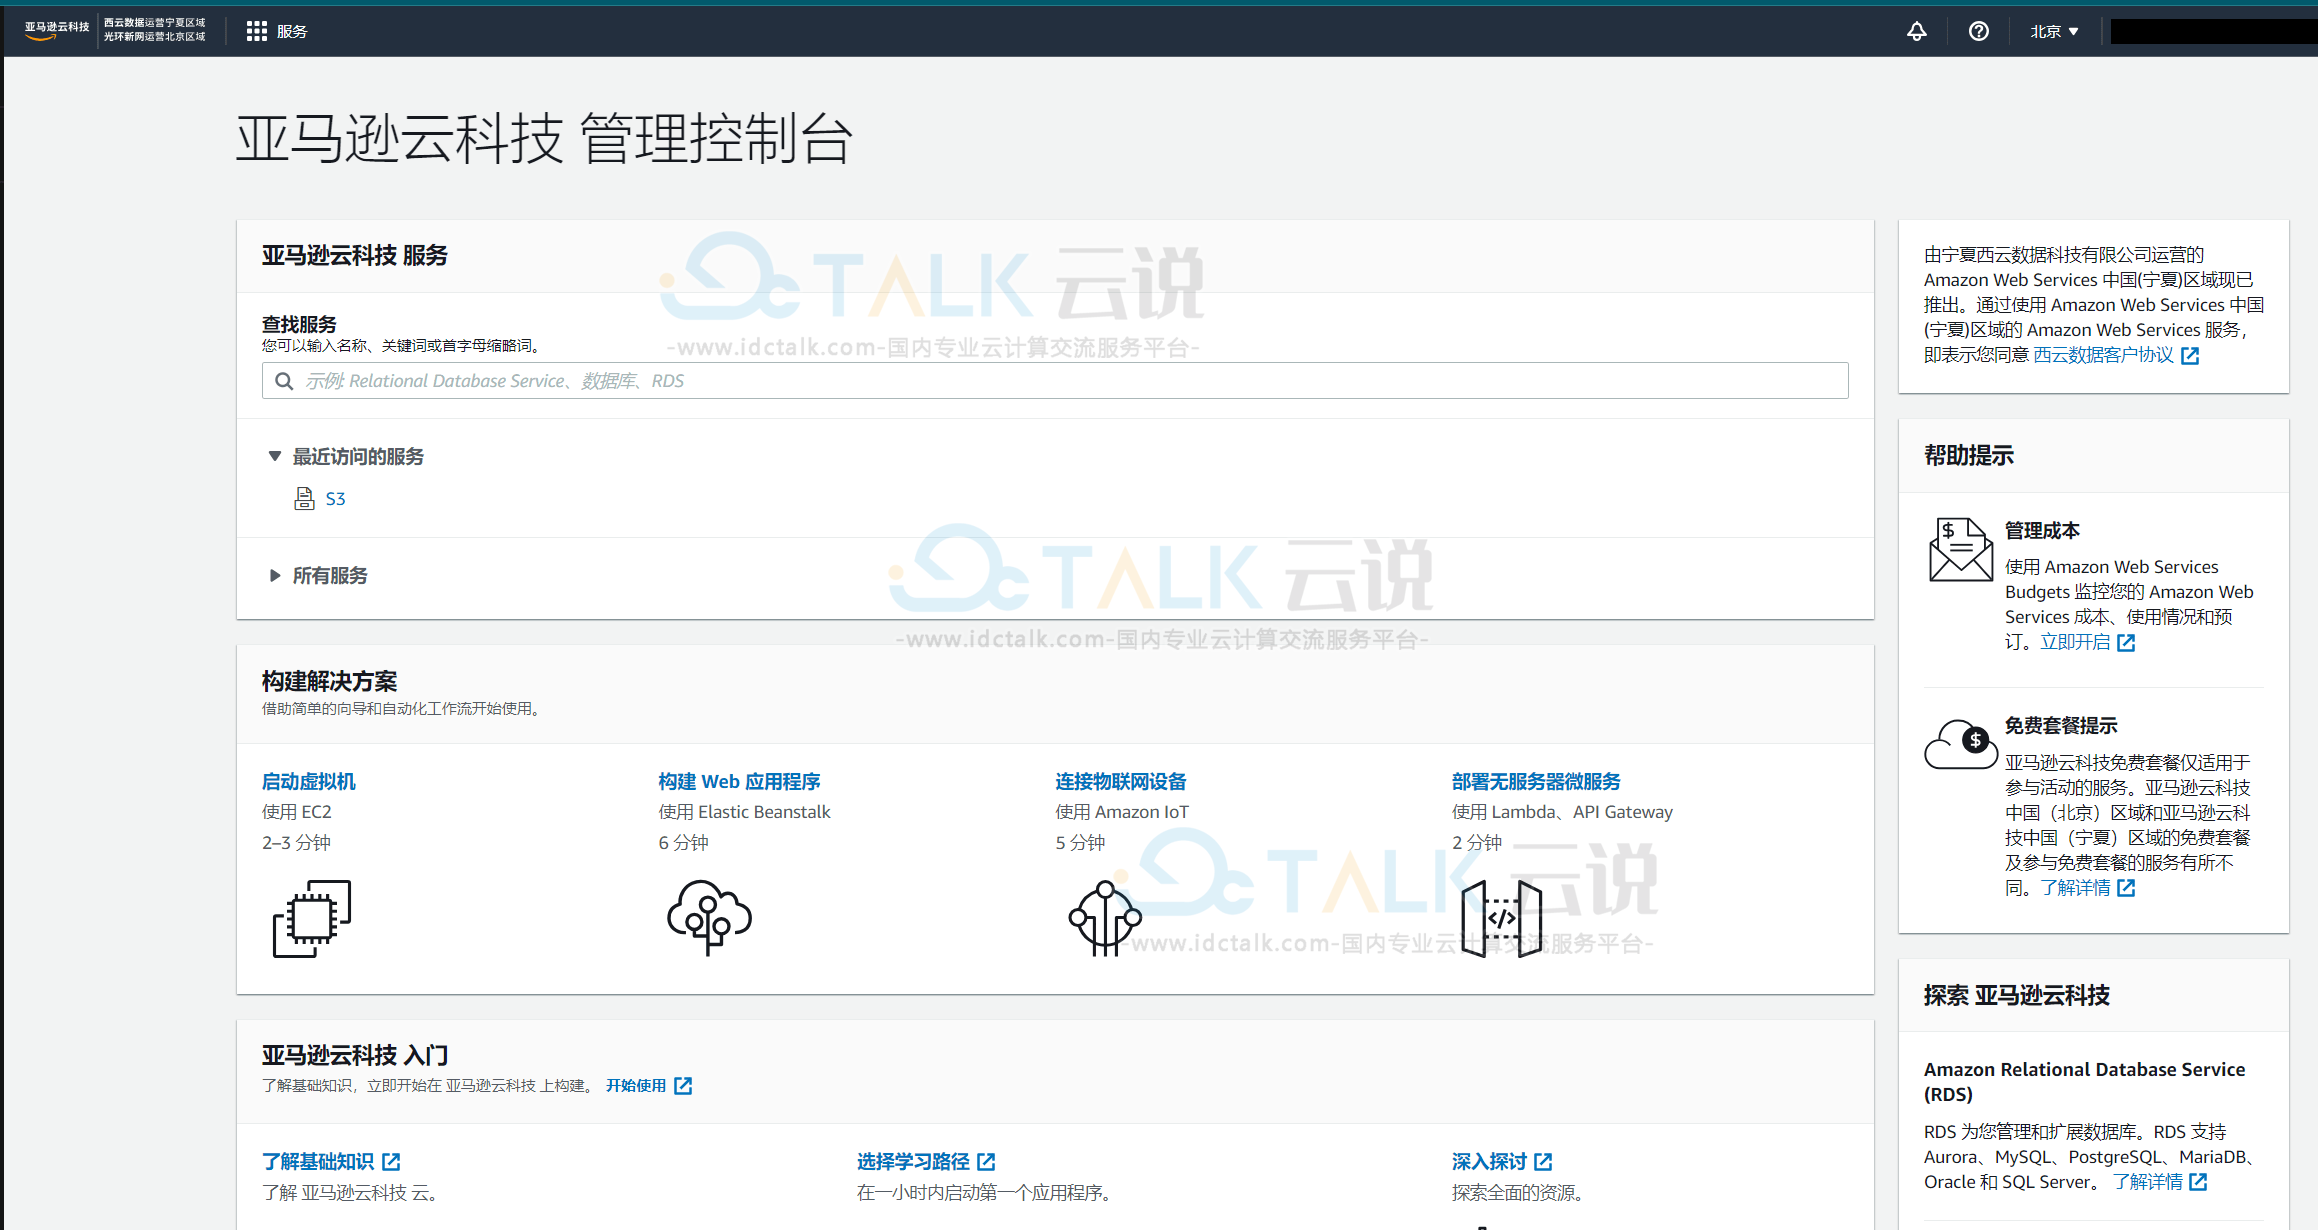Screen dimensions: 2318x1230
Task: Open 了解详情 under 免费套餐提示
Action: click(2075, 887)
